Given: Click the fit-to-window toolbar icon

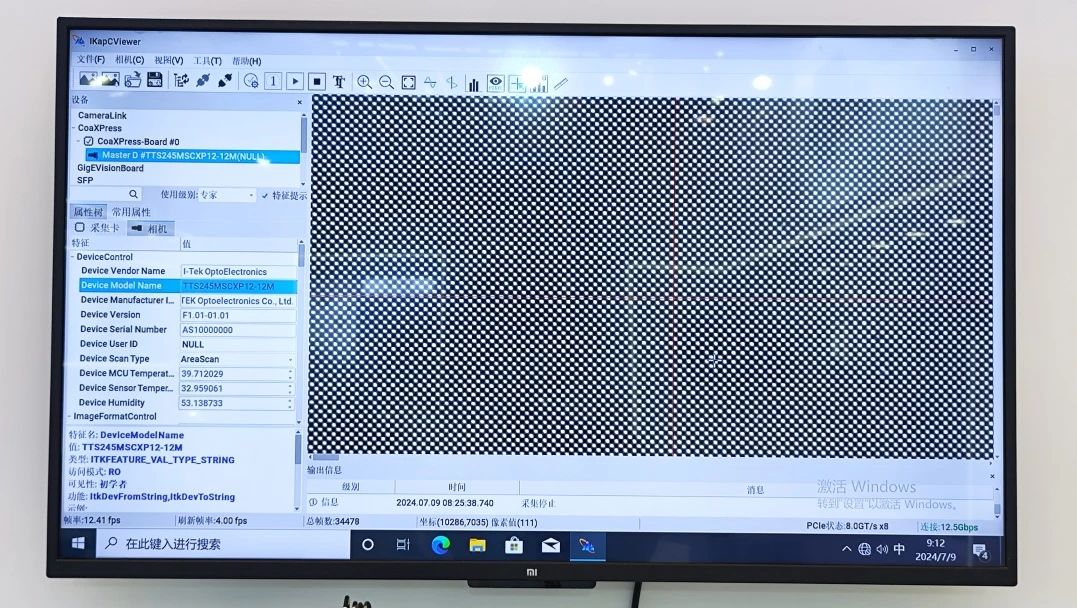Looking at the screenshot, I should 408,83.
